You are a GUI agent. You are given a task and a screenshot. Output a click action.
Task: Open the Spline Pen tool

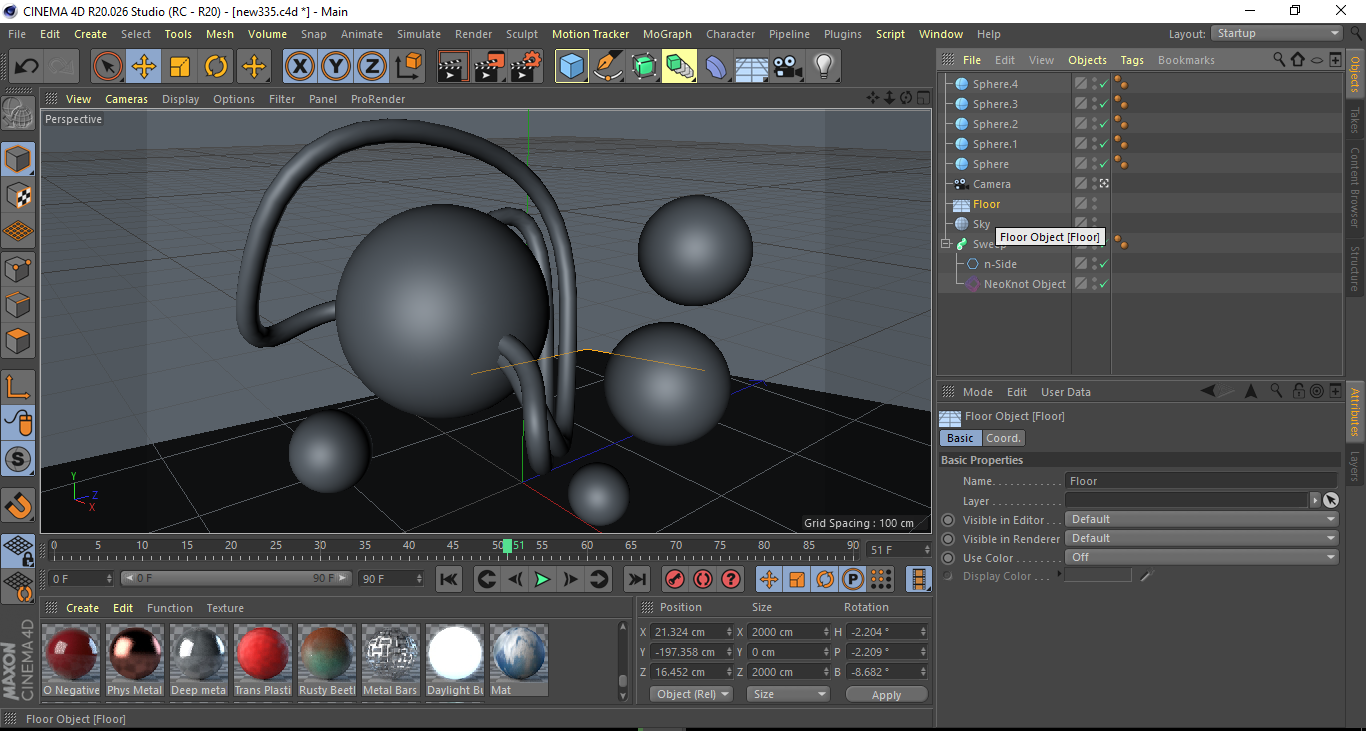tap(607, 67)
